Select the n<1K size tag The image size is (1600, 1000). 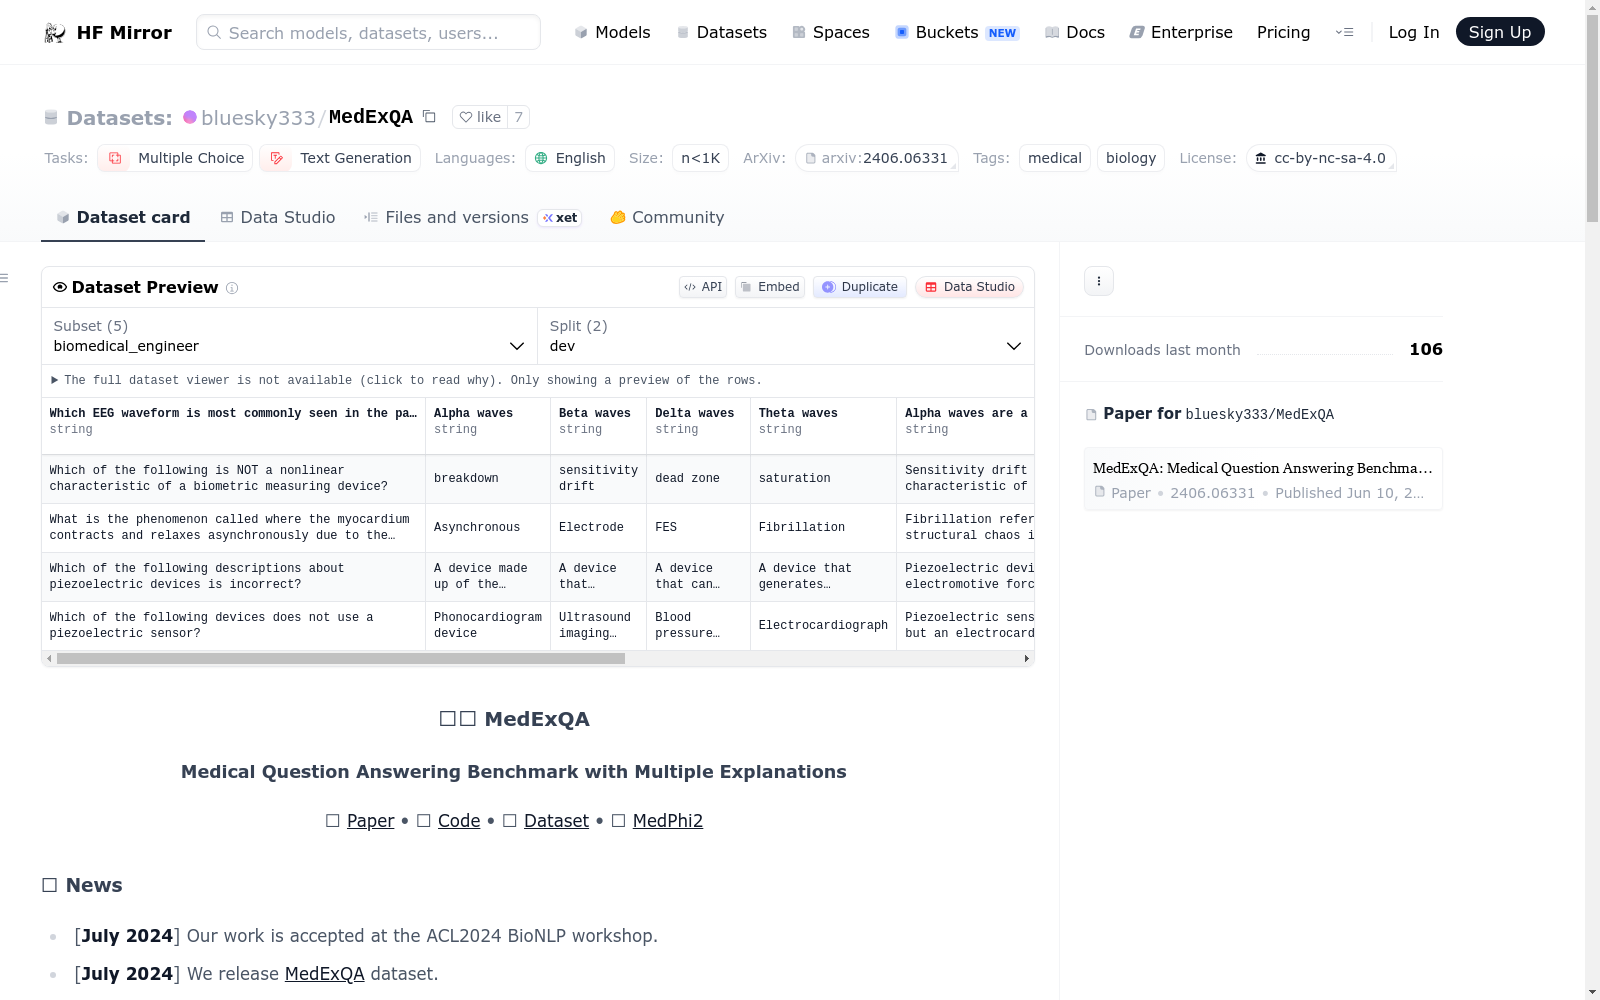pos(701,158)
